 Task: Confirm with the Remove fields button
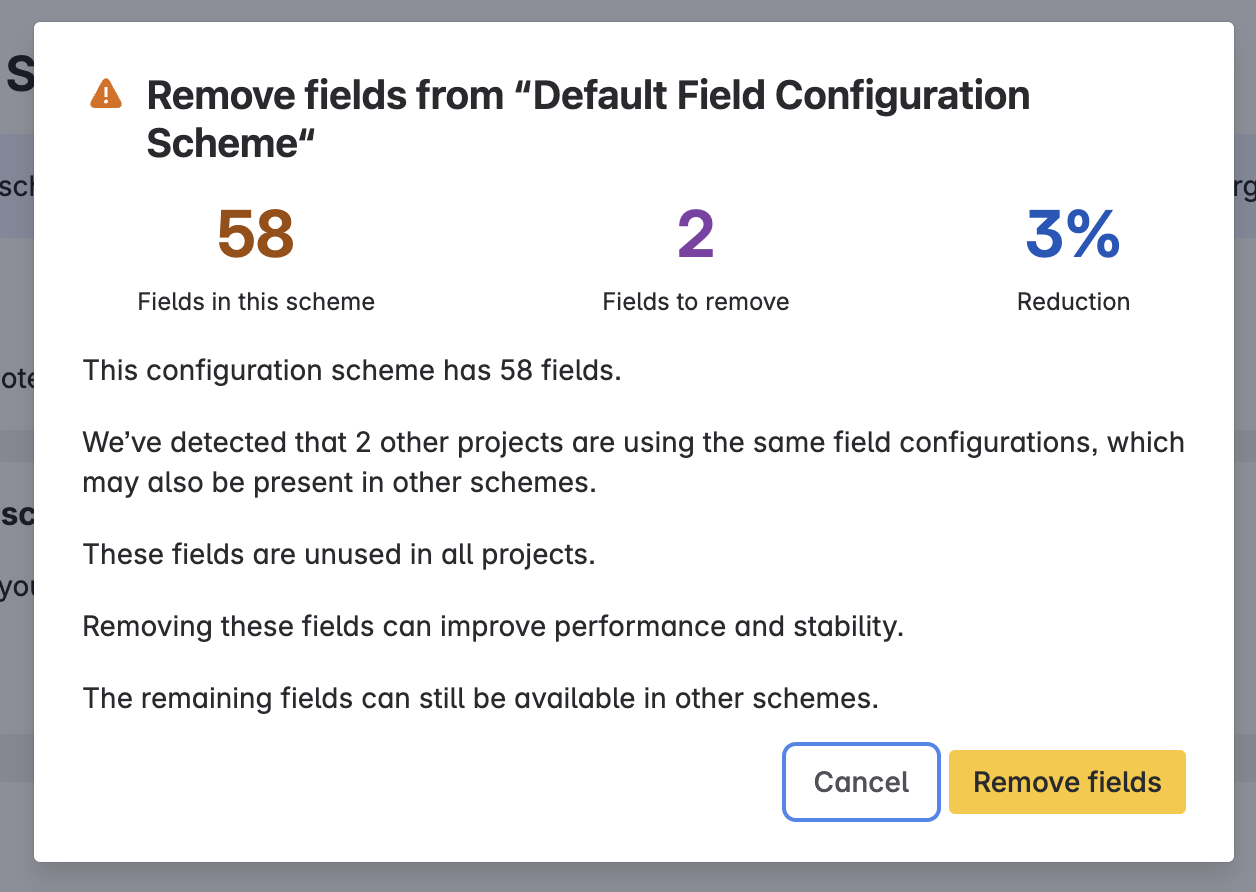click(1067, 782)
